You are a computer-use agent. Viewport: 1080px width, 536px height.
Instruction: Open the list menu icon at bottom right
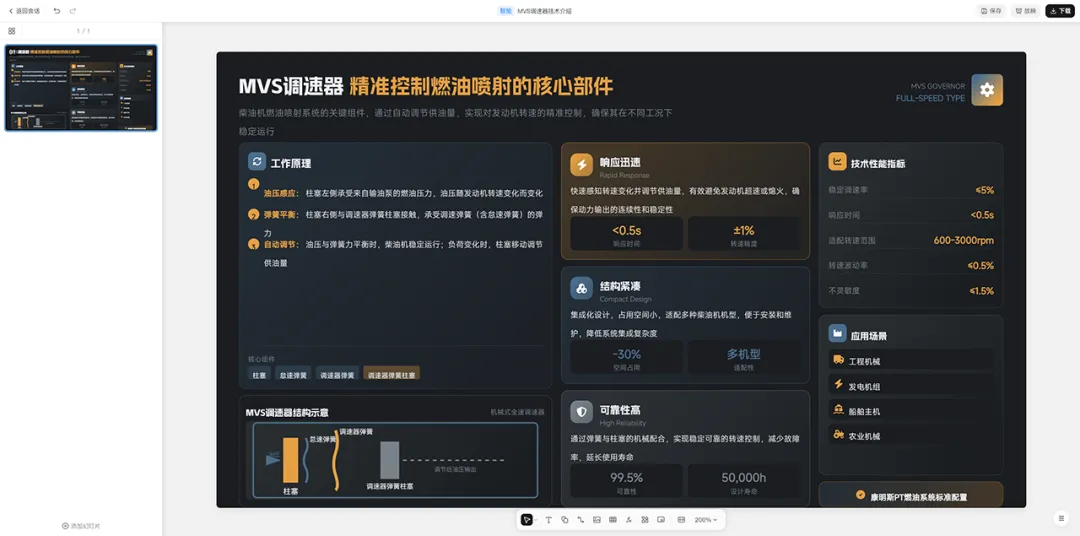pyautogui.click(x=1061, y=517)
